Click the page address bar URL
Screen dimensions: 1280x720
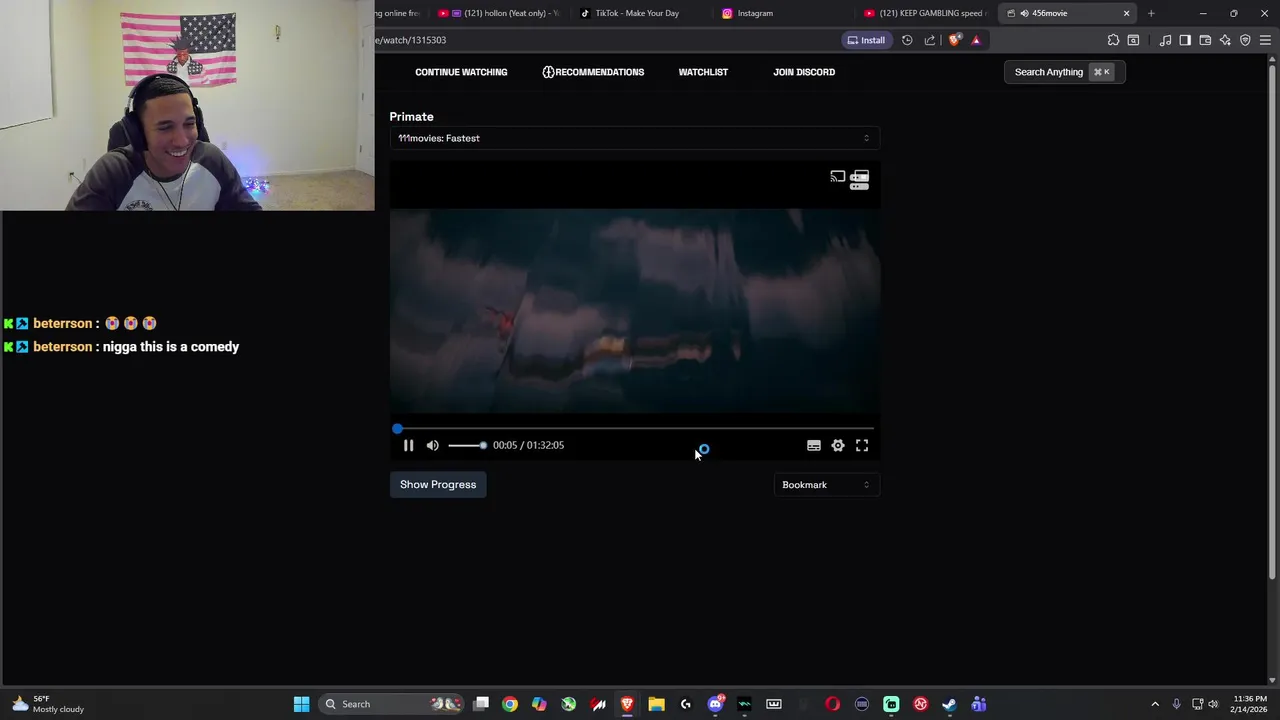411,40
